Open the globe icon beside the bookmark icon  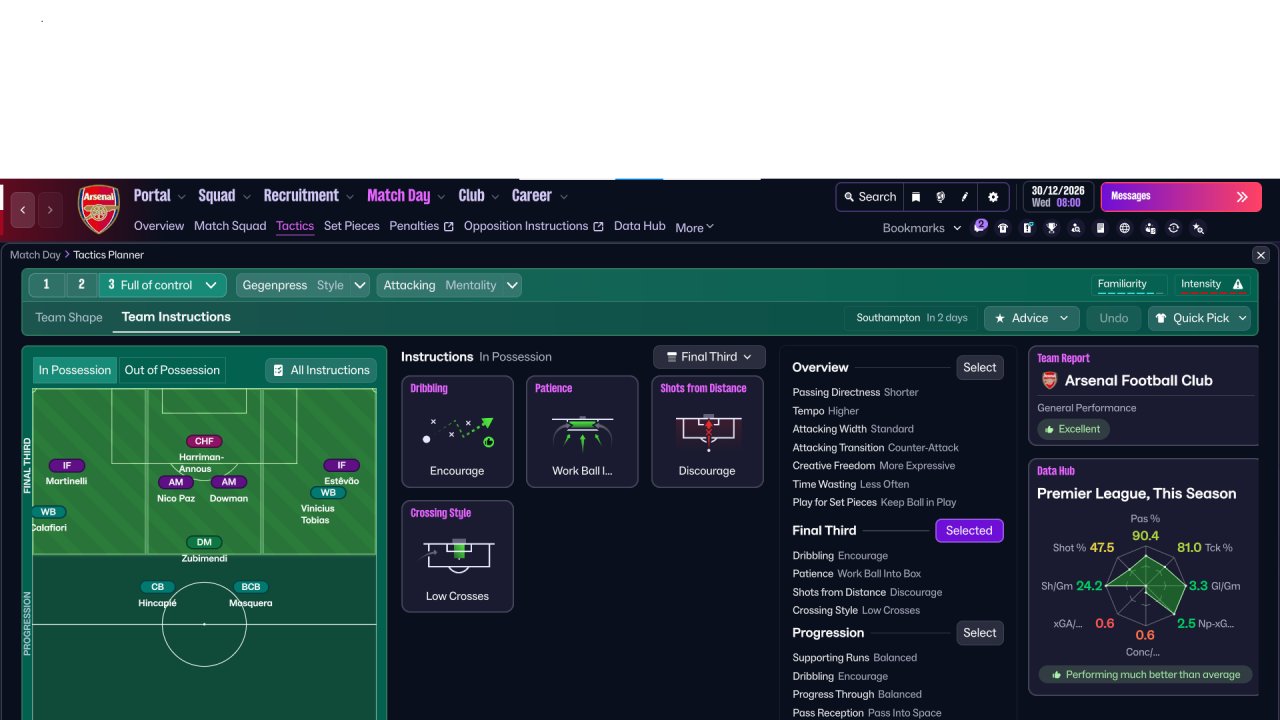tap(940, 197)
